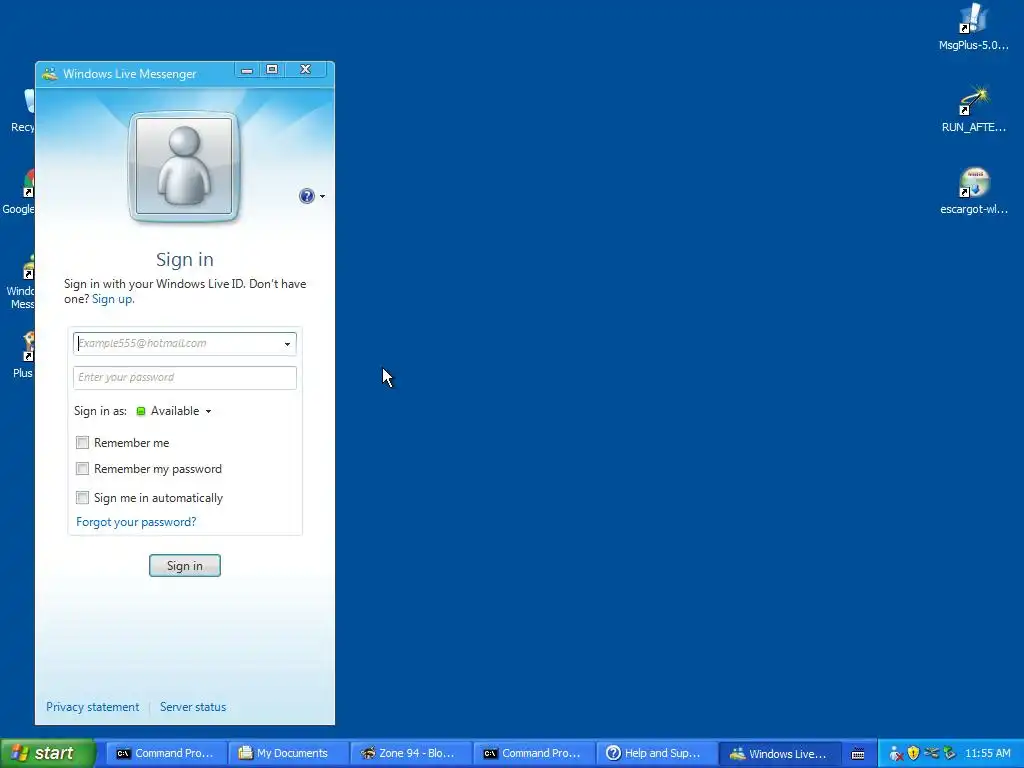
Task: Click the Messenger signed-out tray icon
Action: point(896,754)
